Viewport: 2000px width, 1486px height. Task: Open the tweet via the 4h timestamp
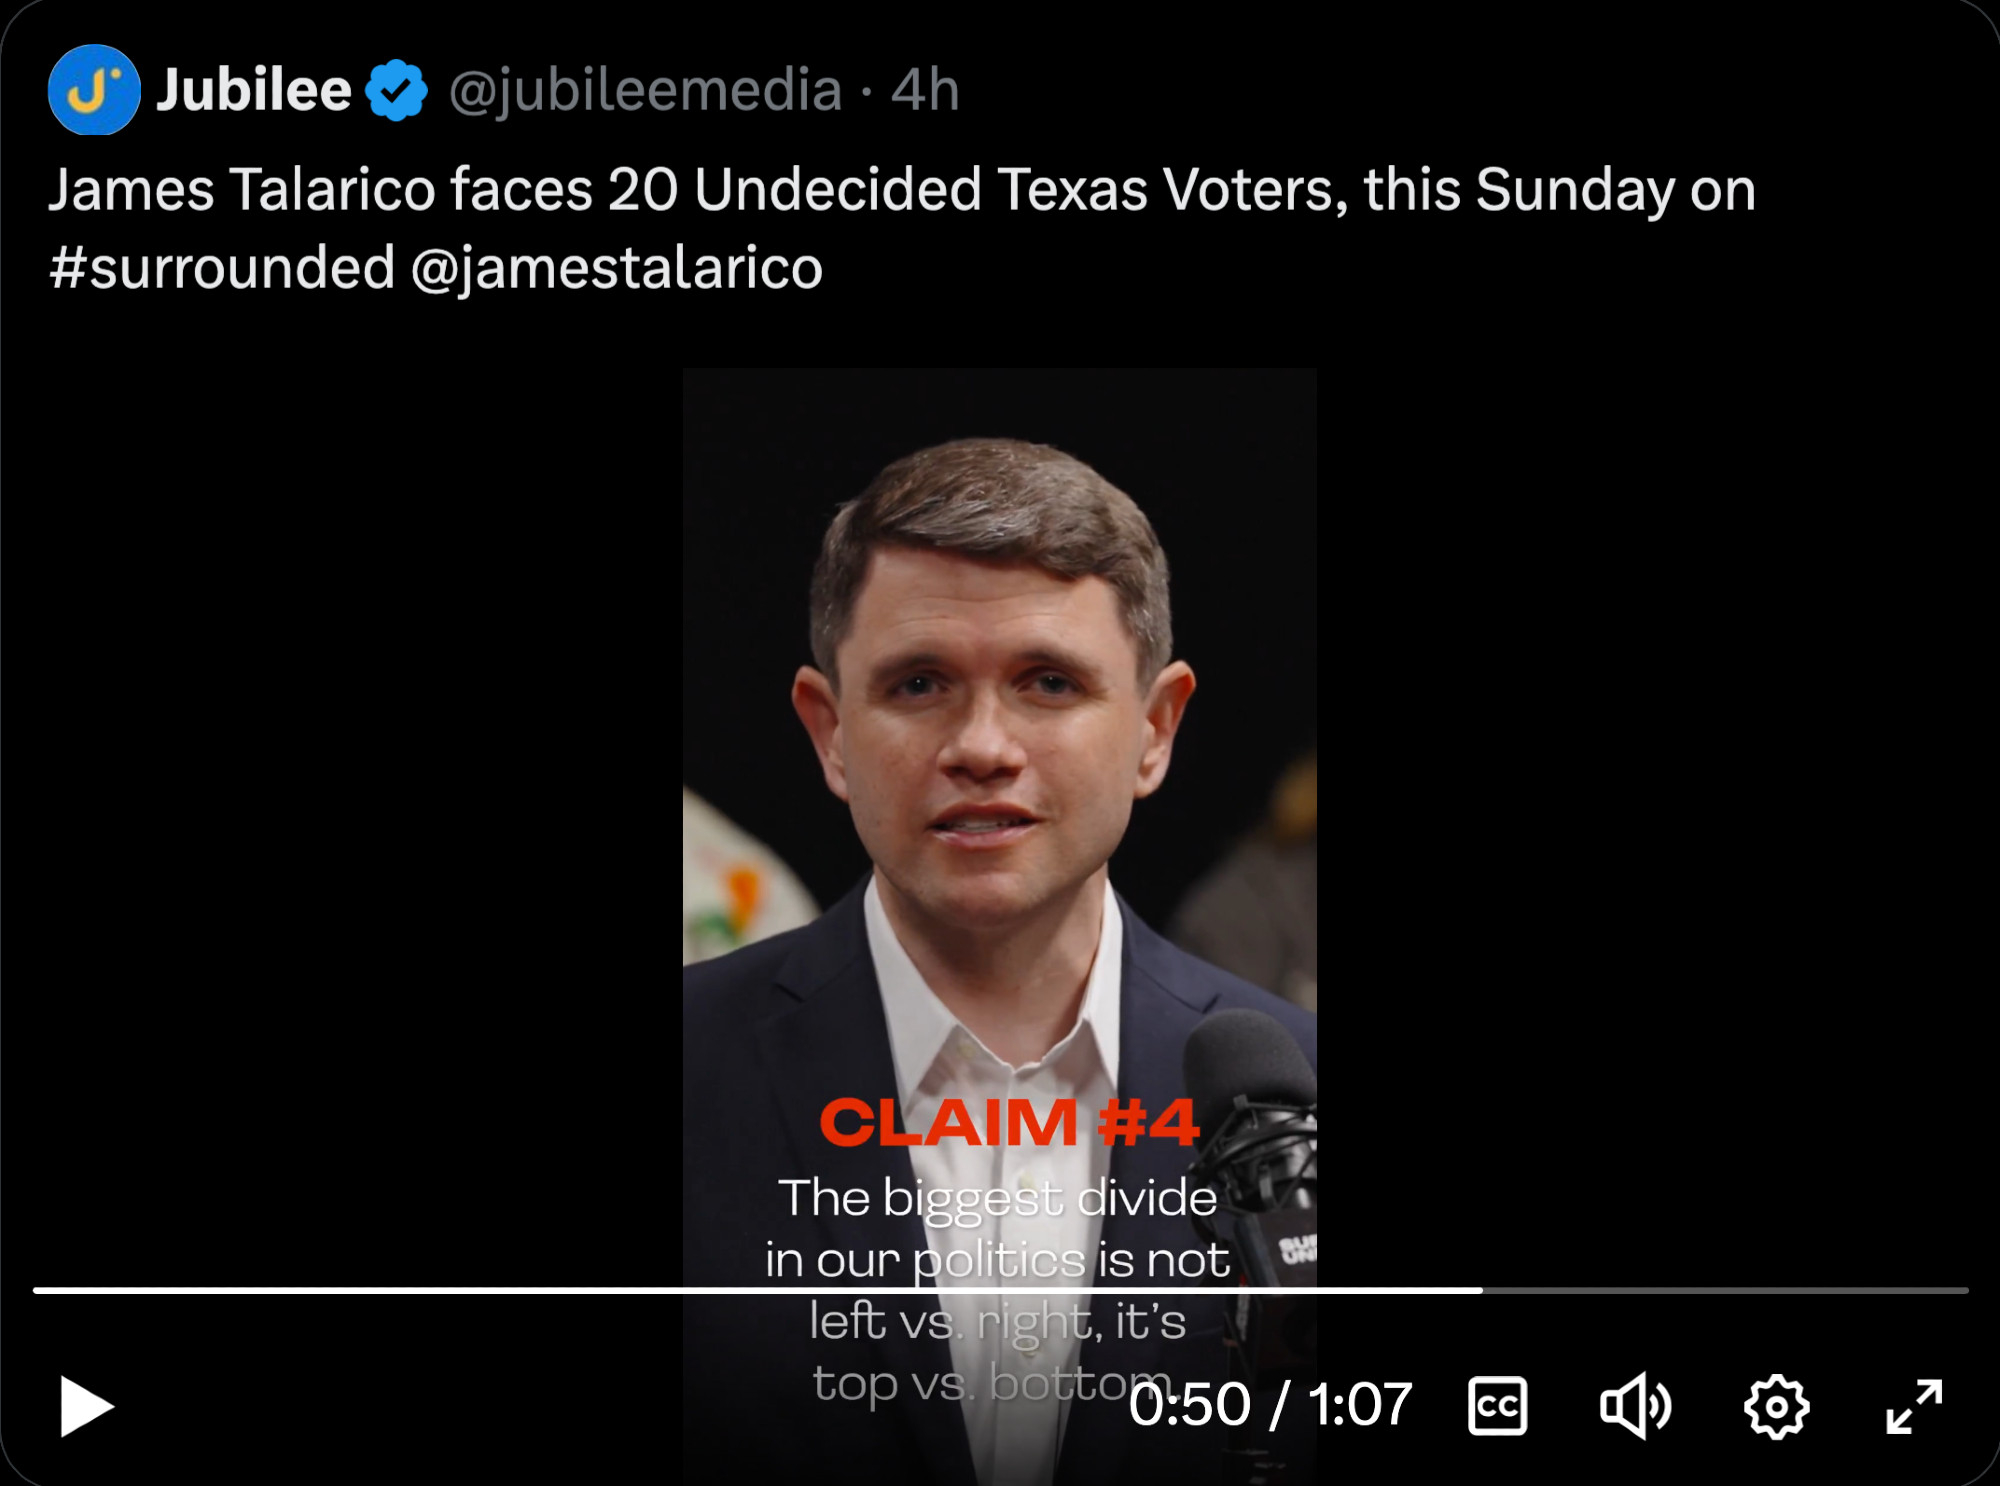925,90
